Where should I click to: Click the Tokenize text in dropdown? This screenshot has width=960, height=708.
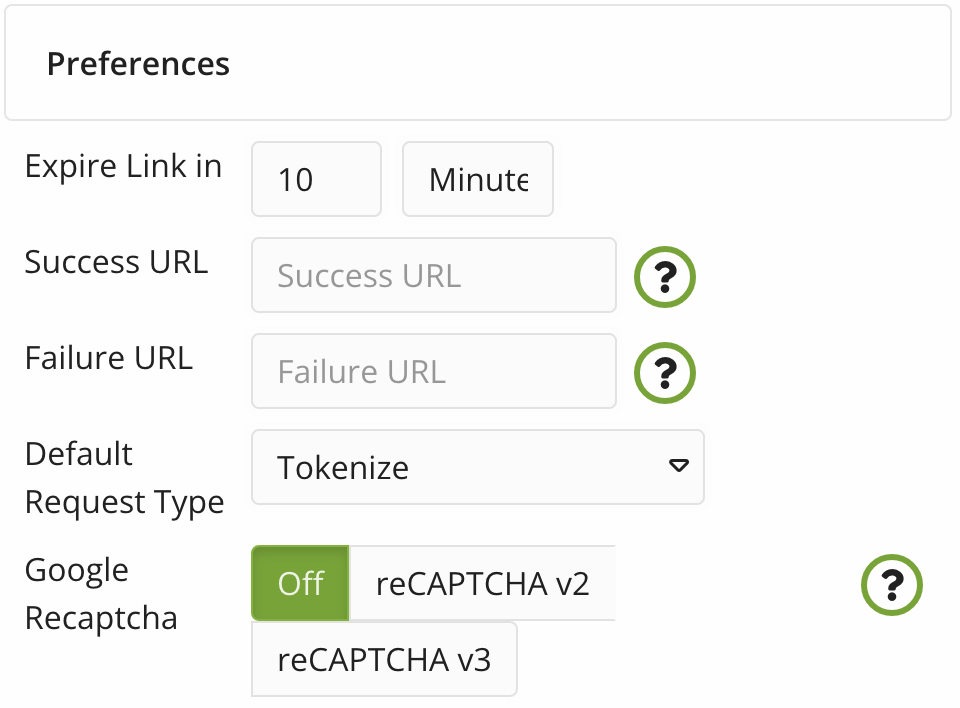[x=343, y=467]
